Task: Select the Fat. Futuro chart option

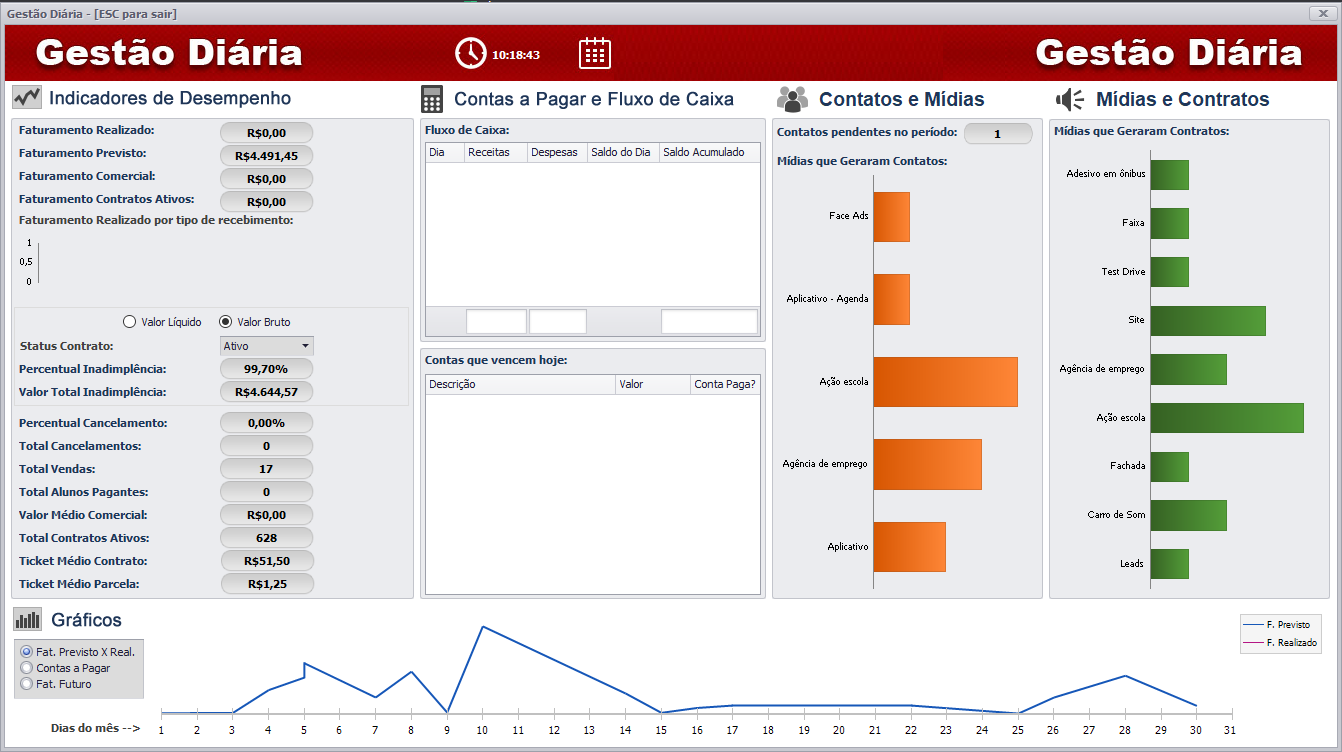Action: click(27, 684)
